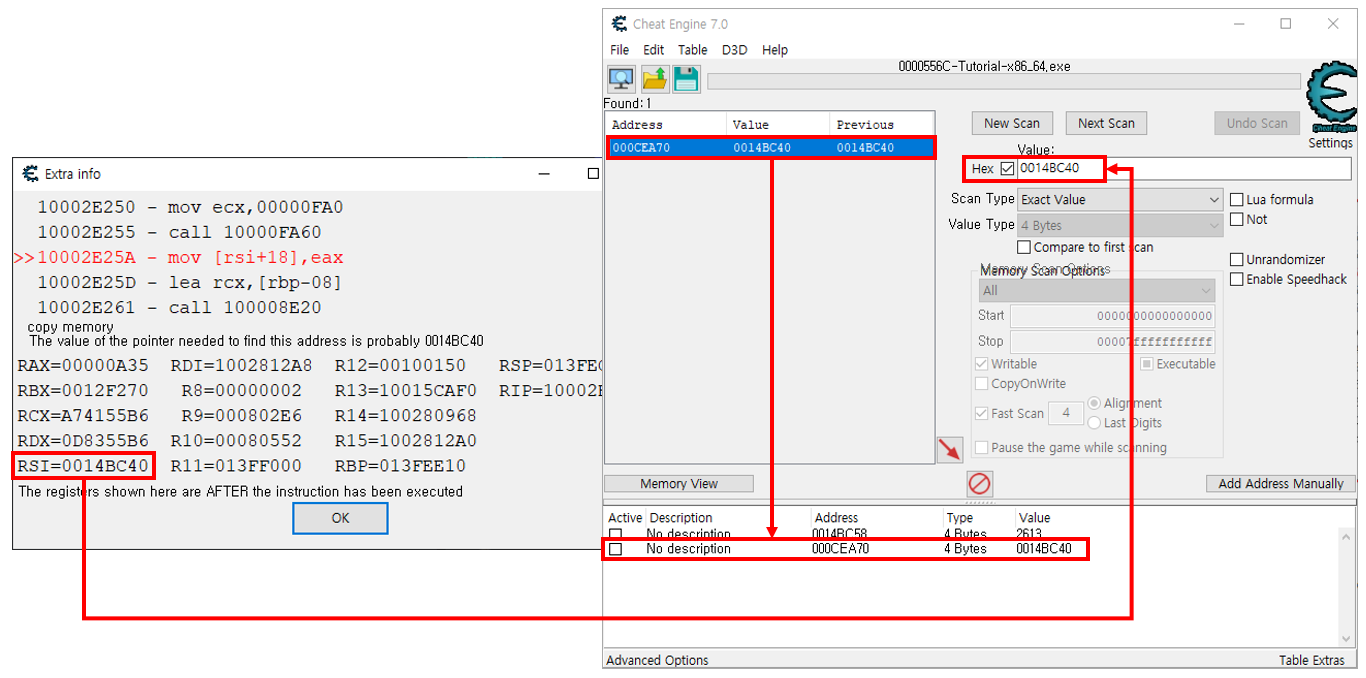Viewport: 1366px width, 678px height.
Task: Click the scan progress bar
Action: coord(1004,81)
